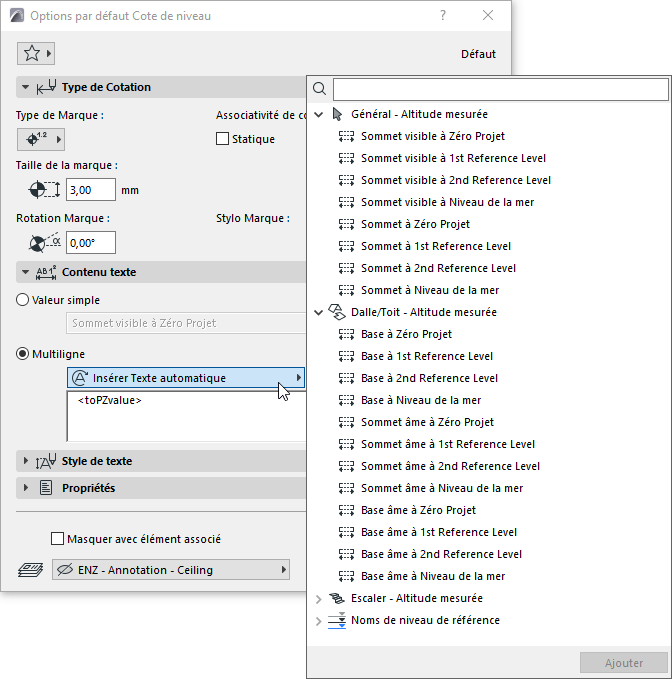Click the Noms de niveau de référence icon
Screen dimensions: 672x679
[x=337, y=621]
